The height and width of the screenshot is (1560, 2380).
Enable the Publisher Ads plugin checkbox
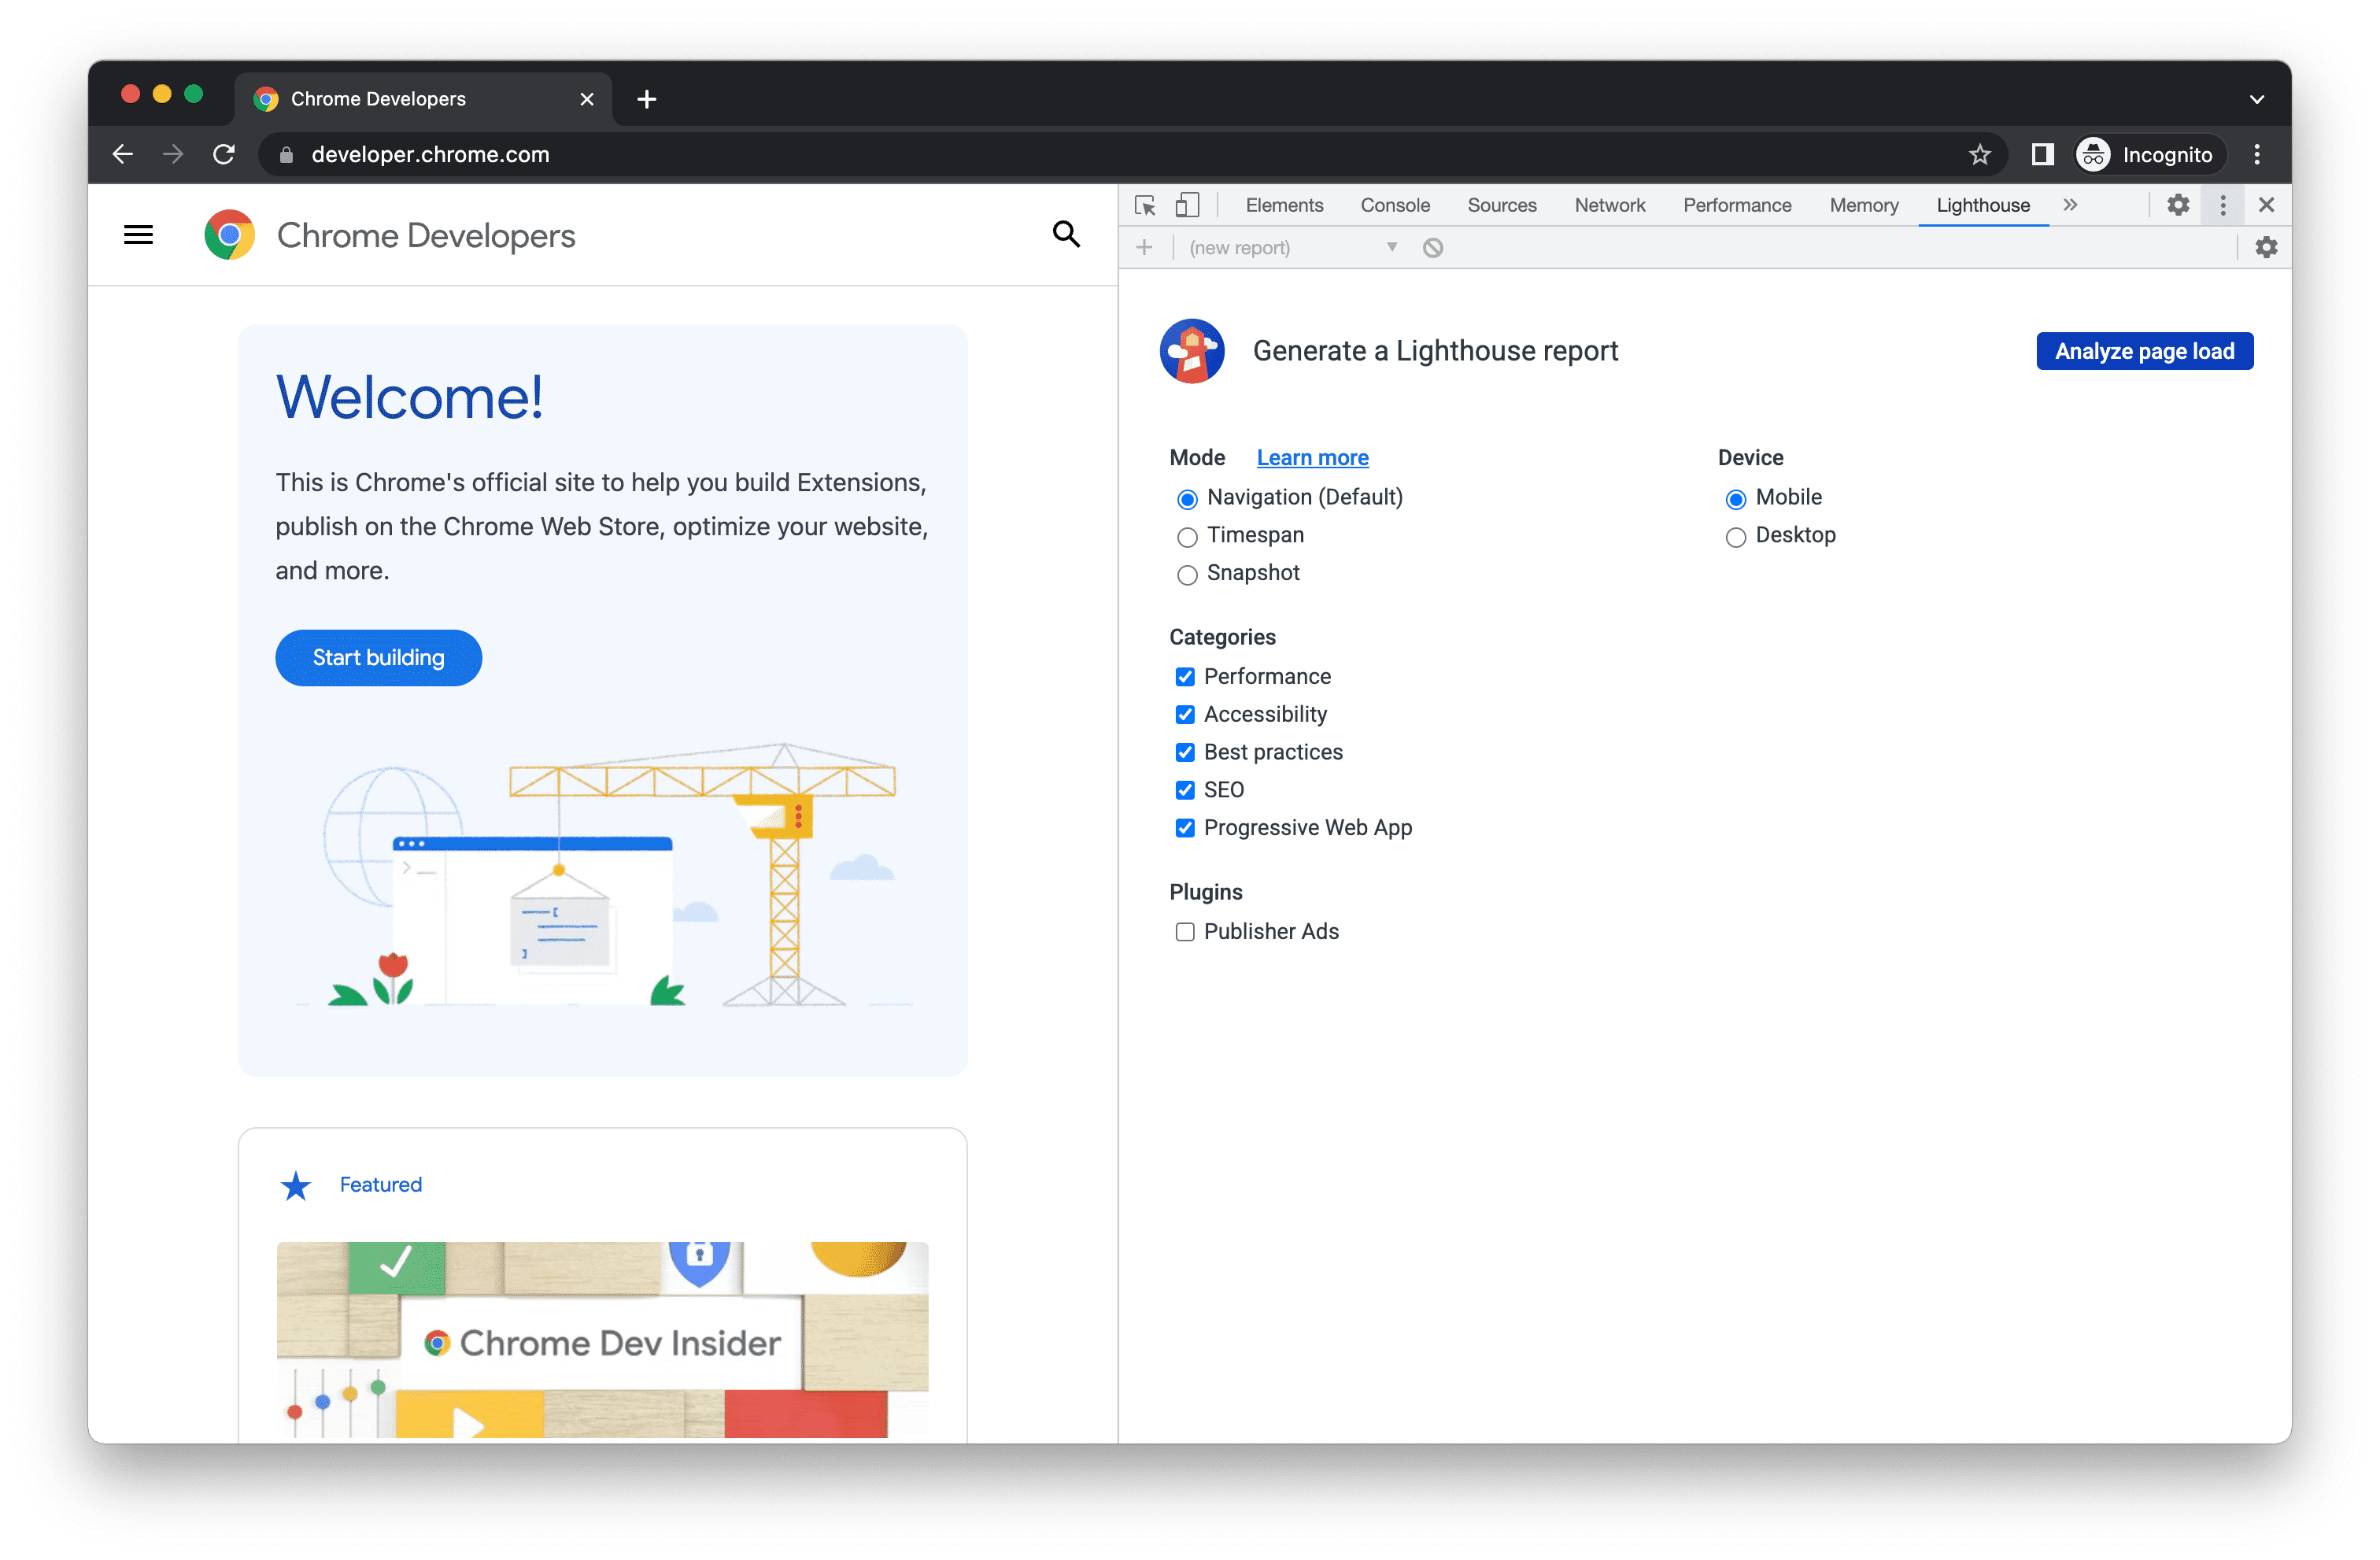[1184, 931]
